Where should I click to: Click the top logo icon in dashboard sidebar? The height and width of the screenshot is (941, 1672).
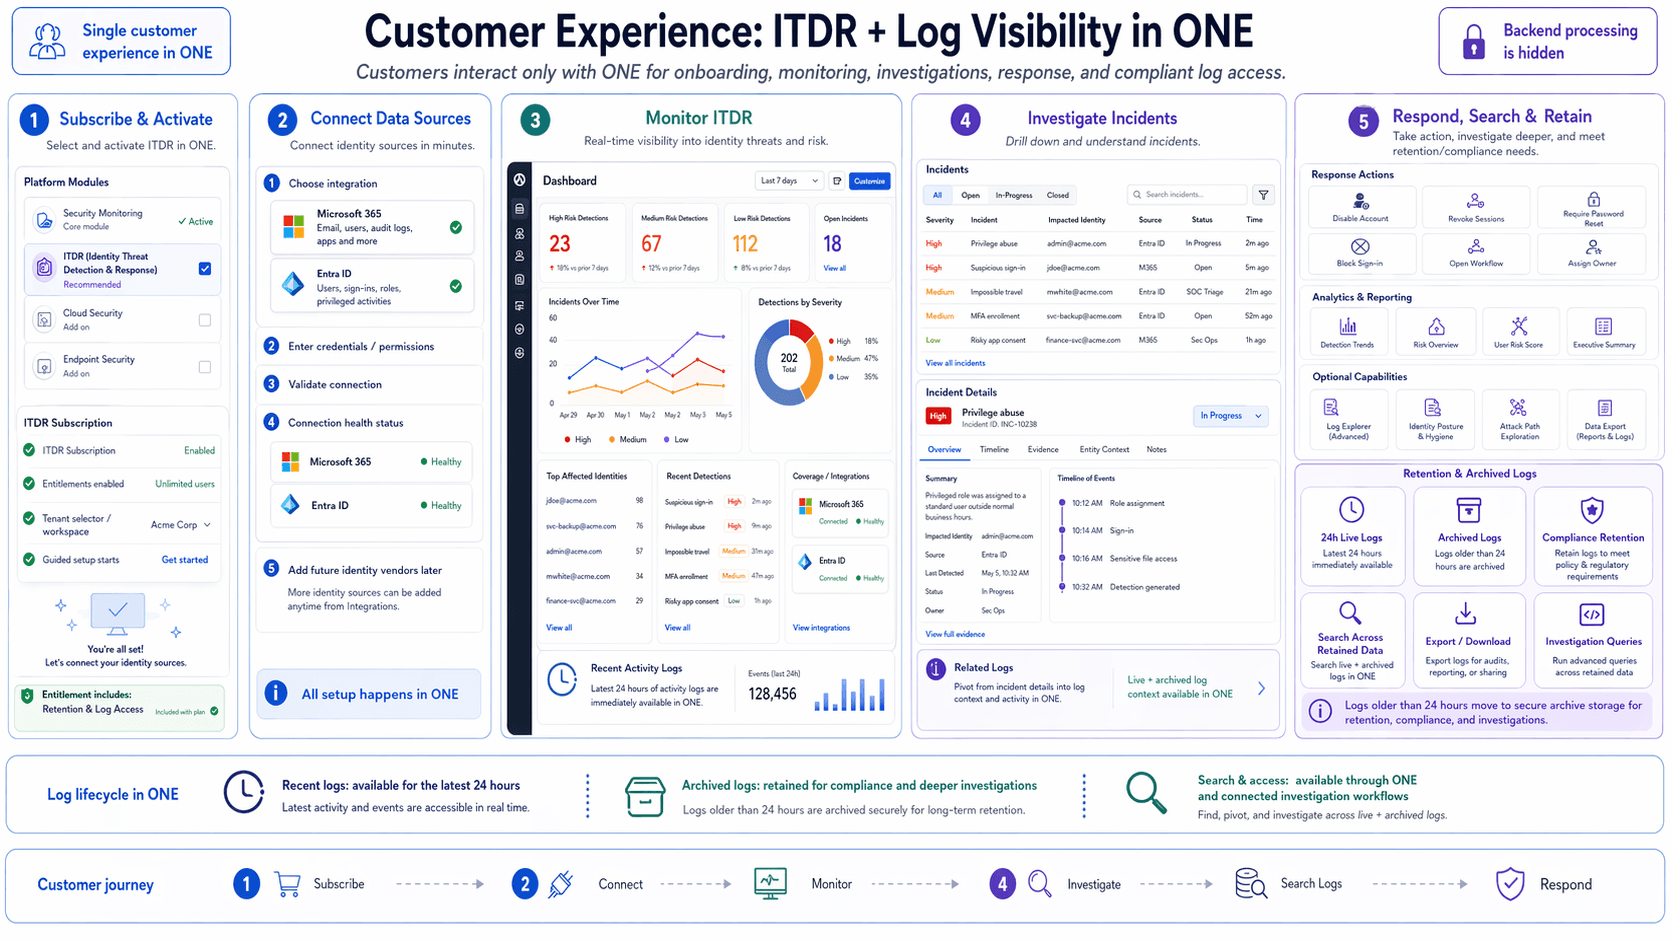point(519,180)
